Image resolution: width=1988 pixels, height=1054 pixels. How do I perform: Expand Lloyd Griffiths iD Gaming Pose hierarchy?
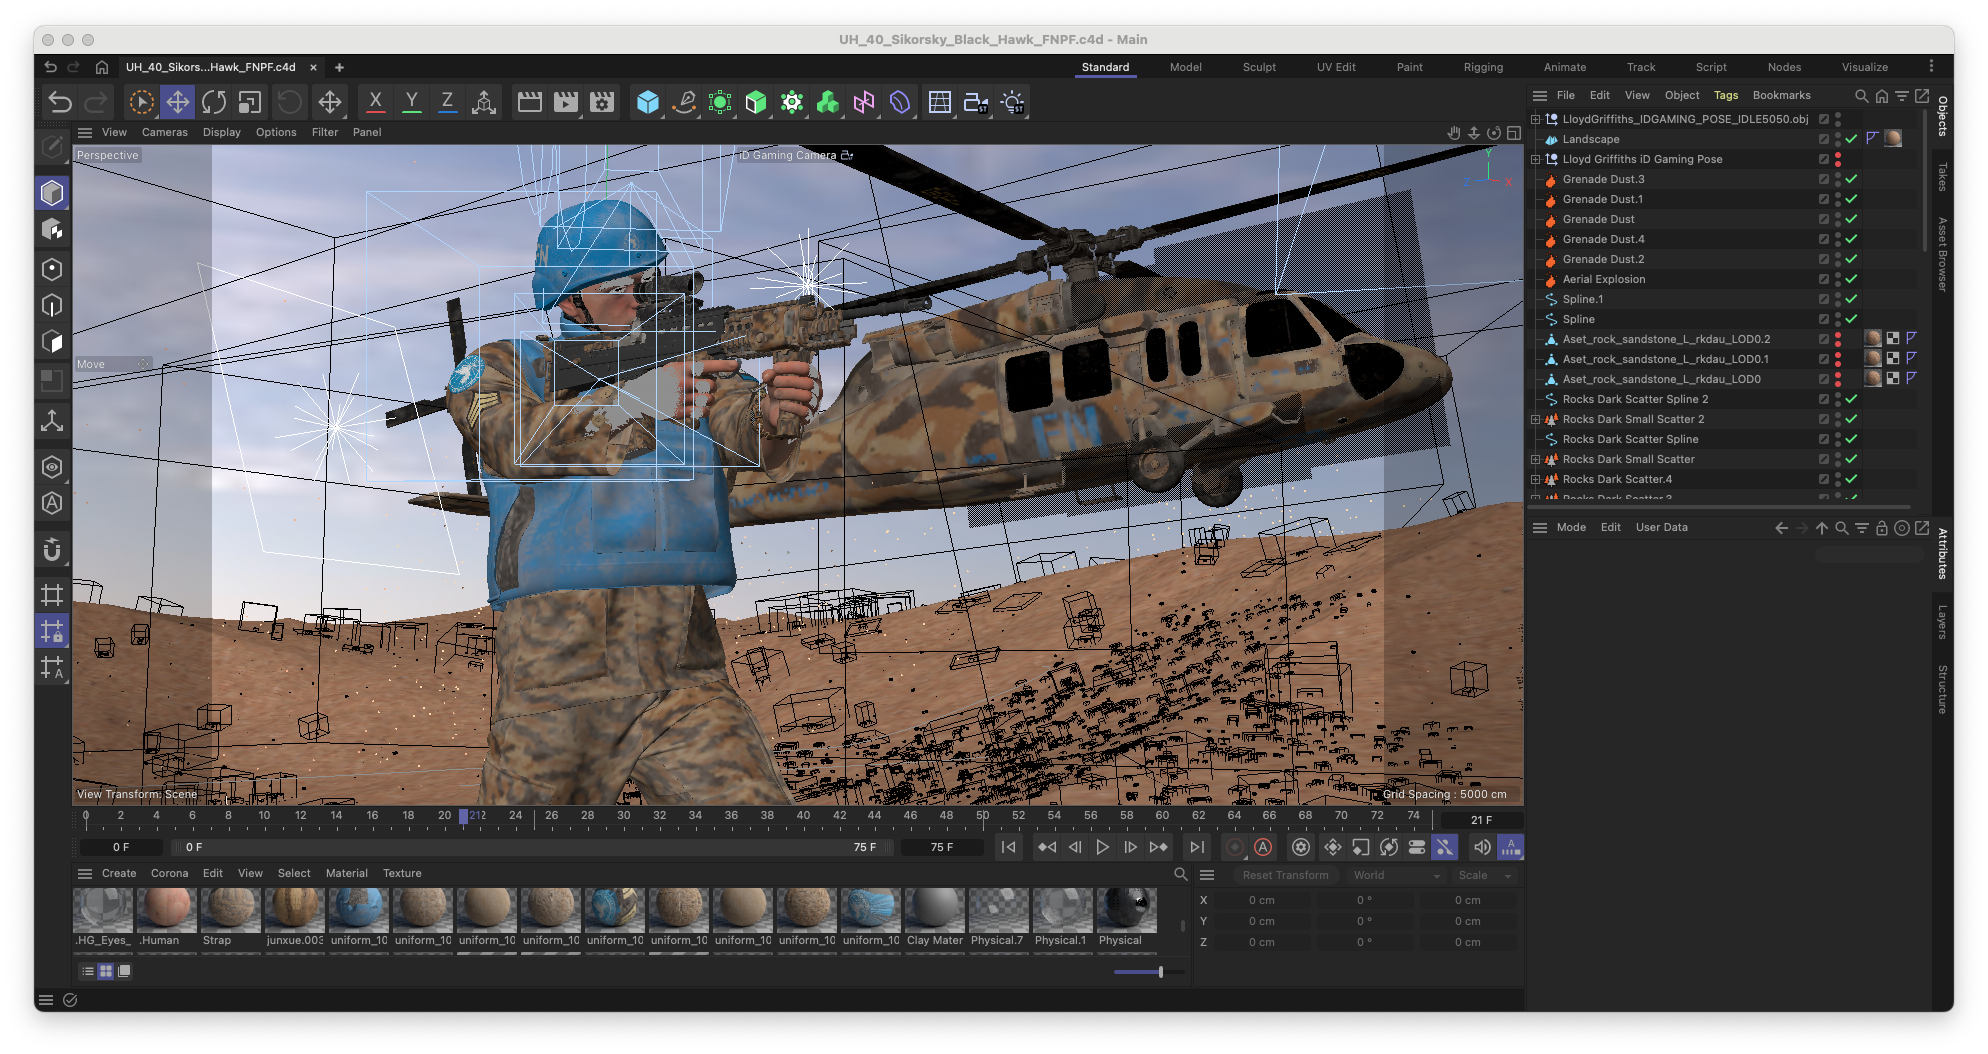pos(1536,159)
